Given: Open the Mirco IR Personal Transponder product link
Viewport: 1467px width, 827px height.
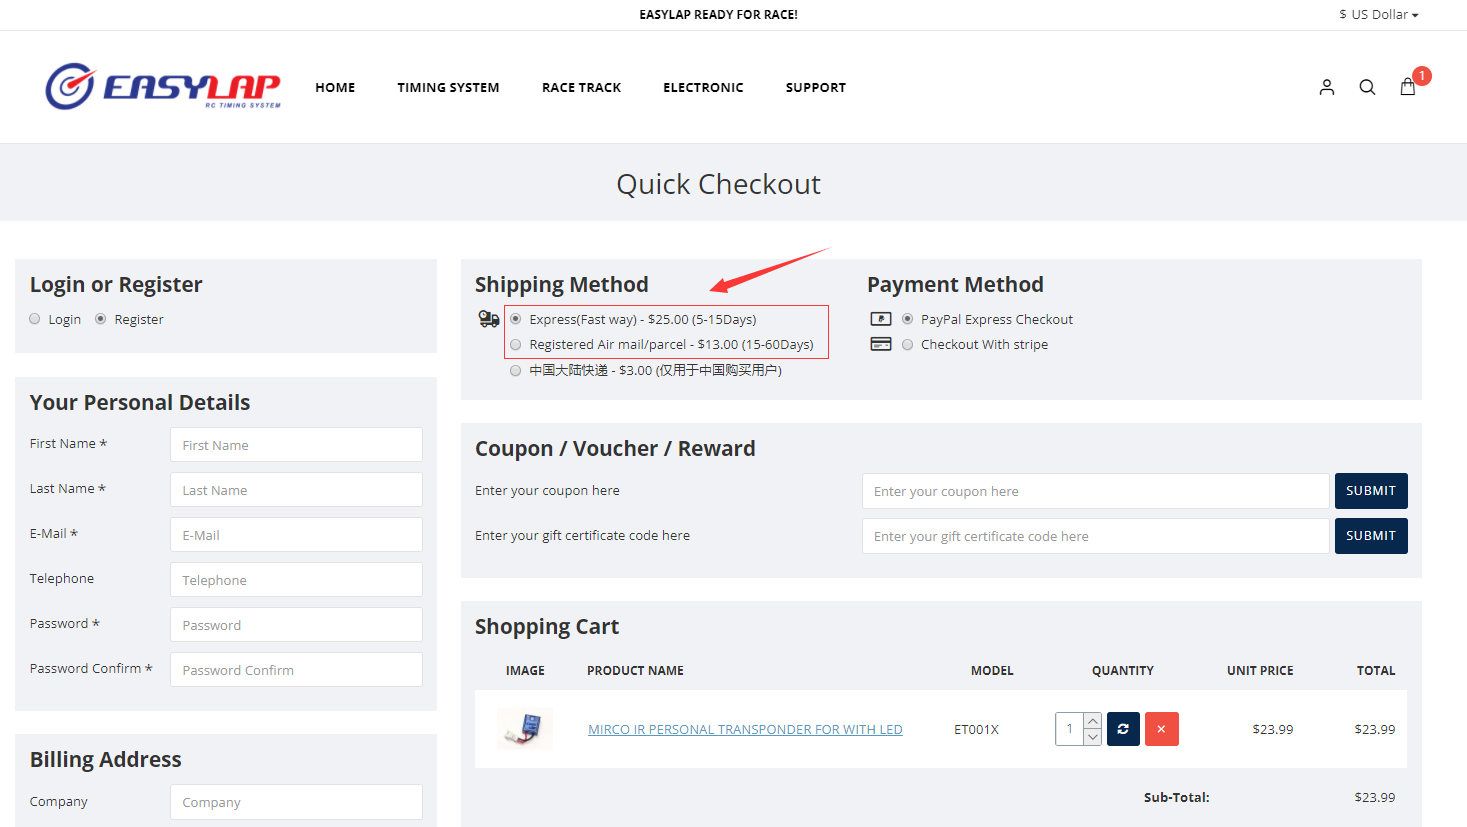Looking at the screenshot, I should pyautogui.click(x=745, y=729).
